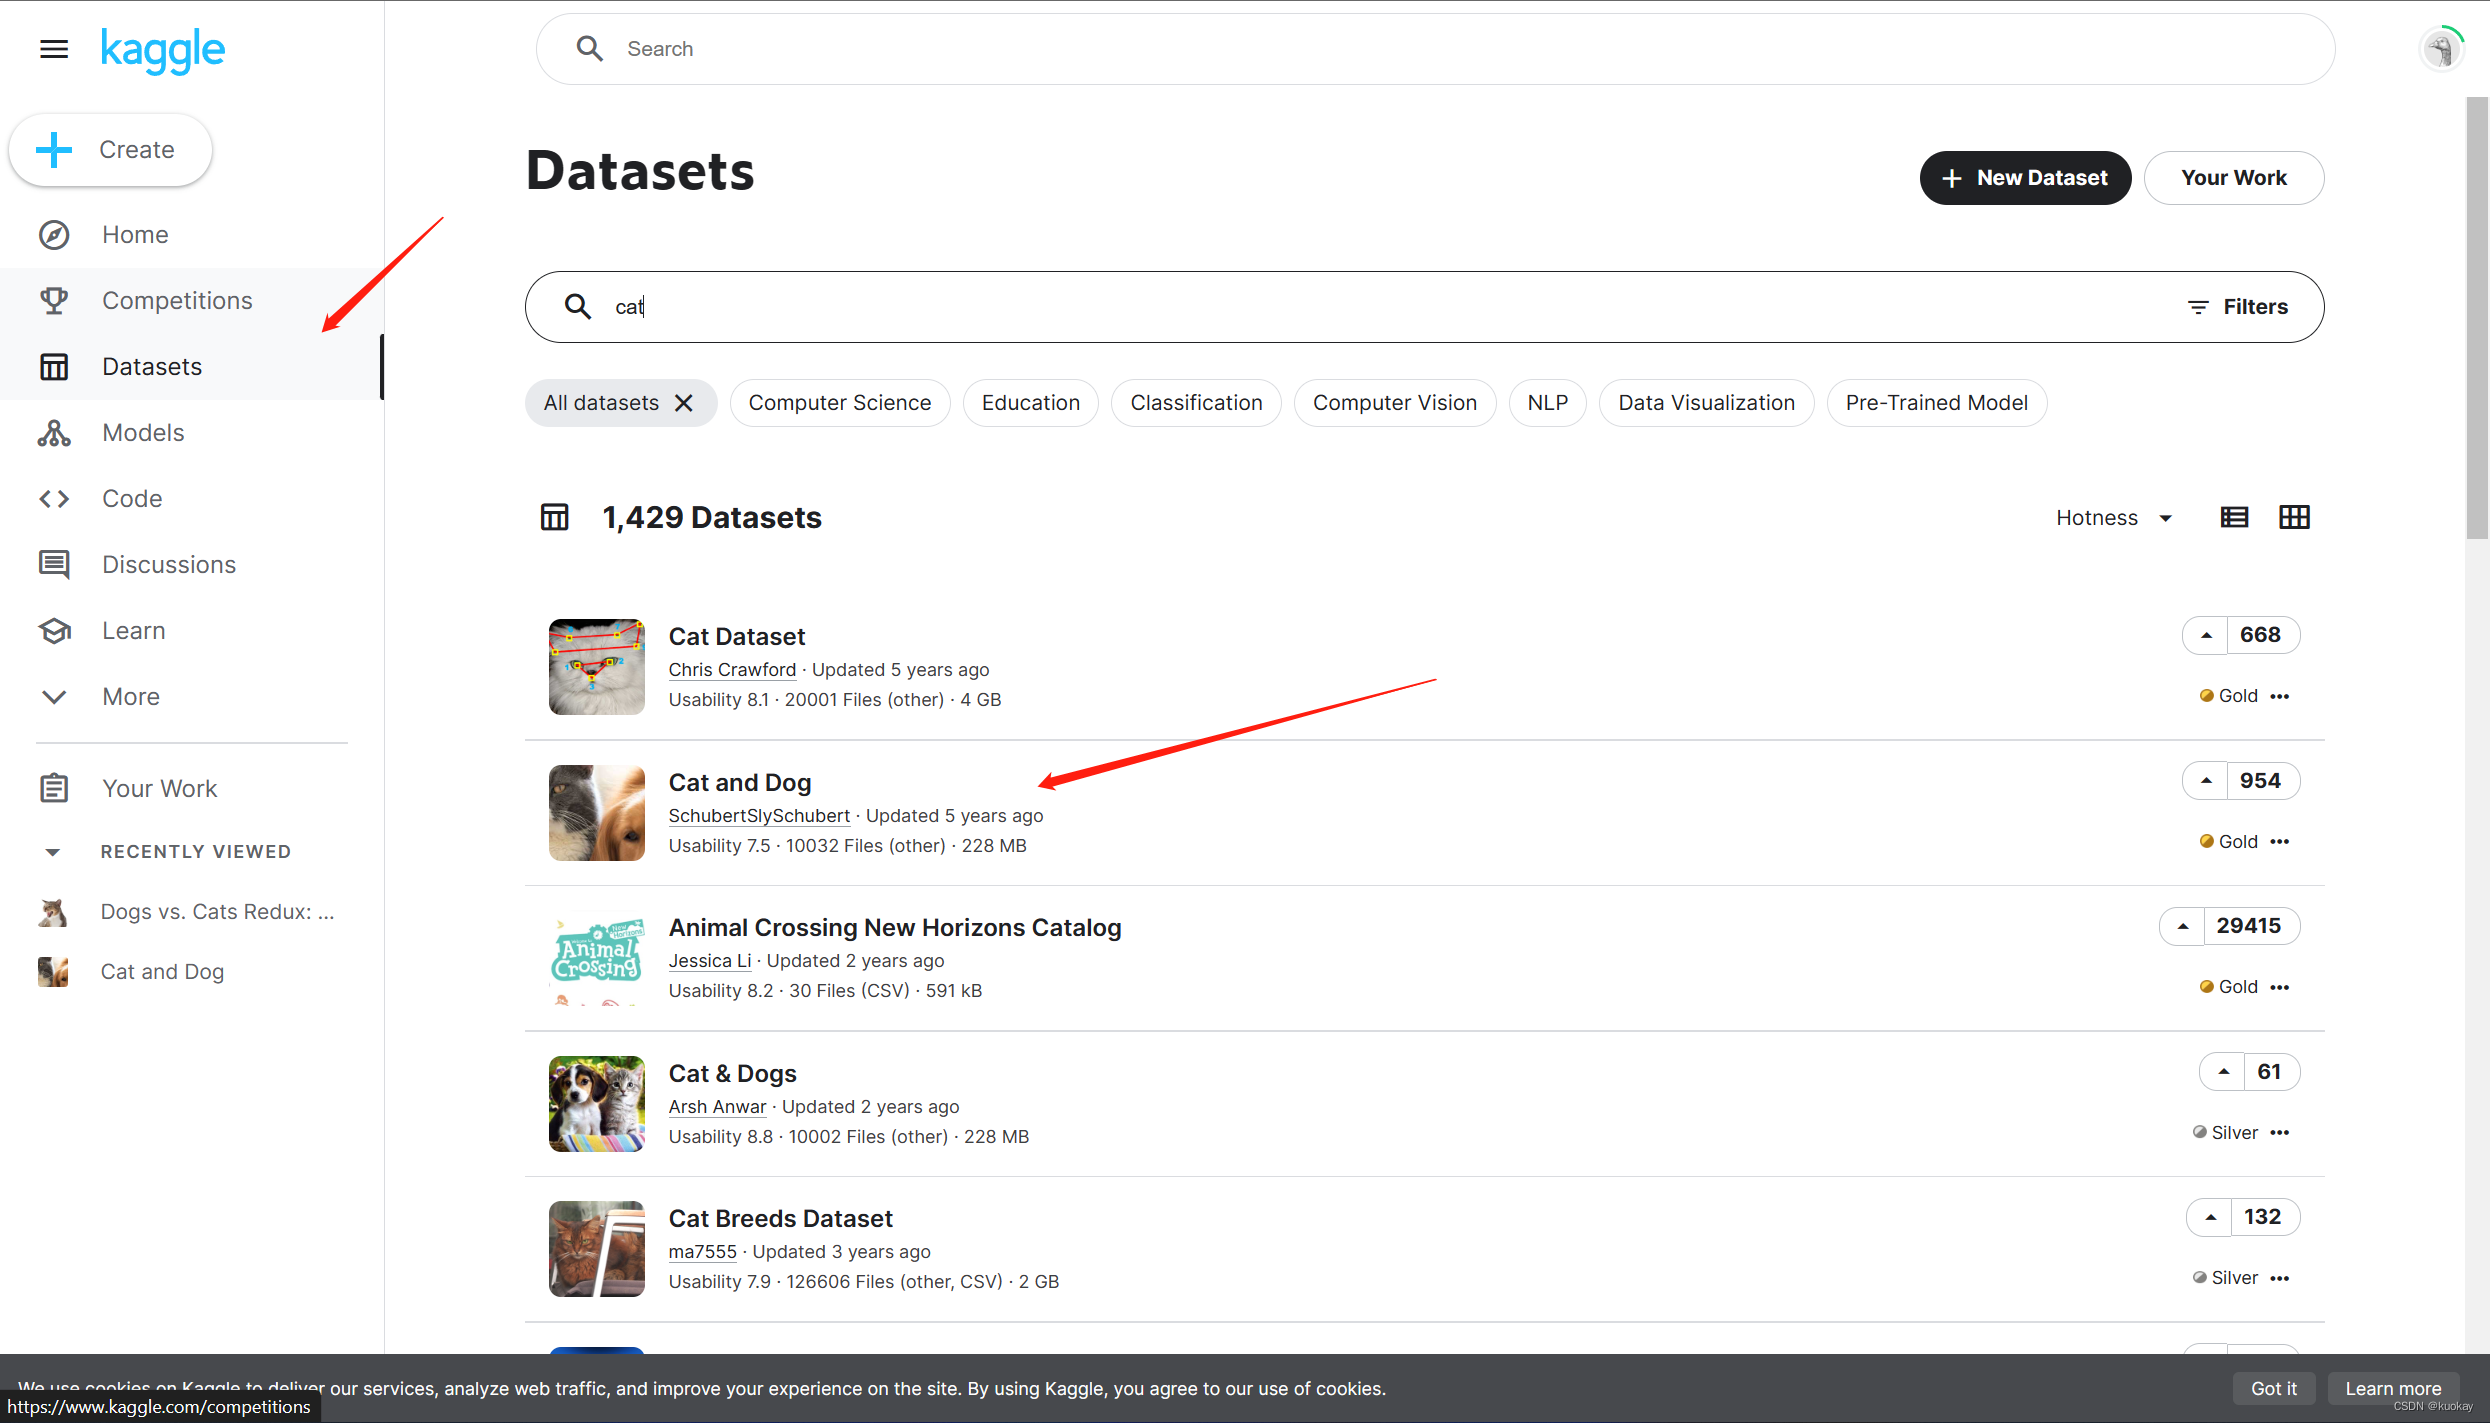This screenshot has height=1423, width=2490.
Task: Open the Hotness sort dropdown
Action: click(2114, 518)
